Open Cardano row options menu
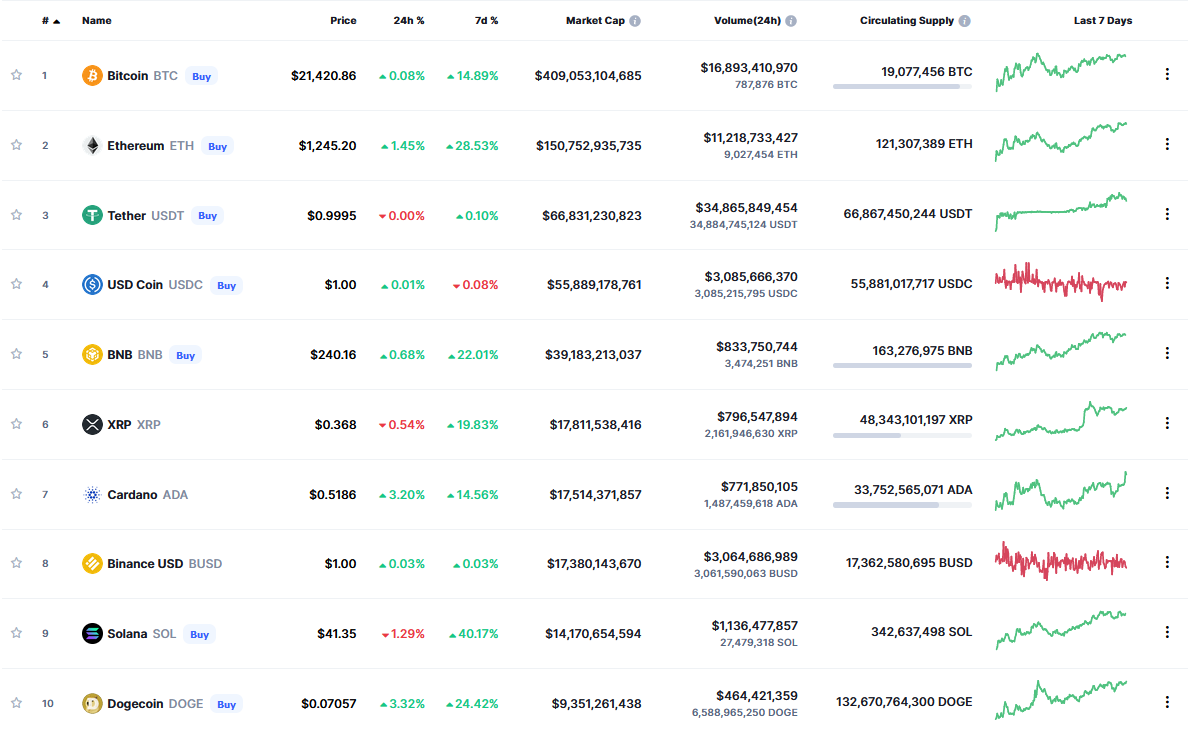The image size is (1188, 736). pos(1167,493)
